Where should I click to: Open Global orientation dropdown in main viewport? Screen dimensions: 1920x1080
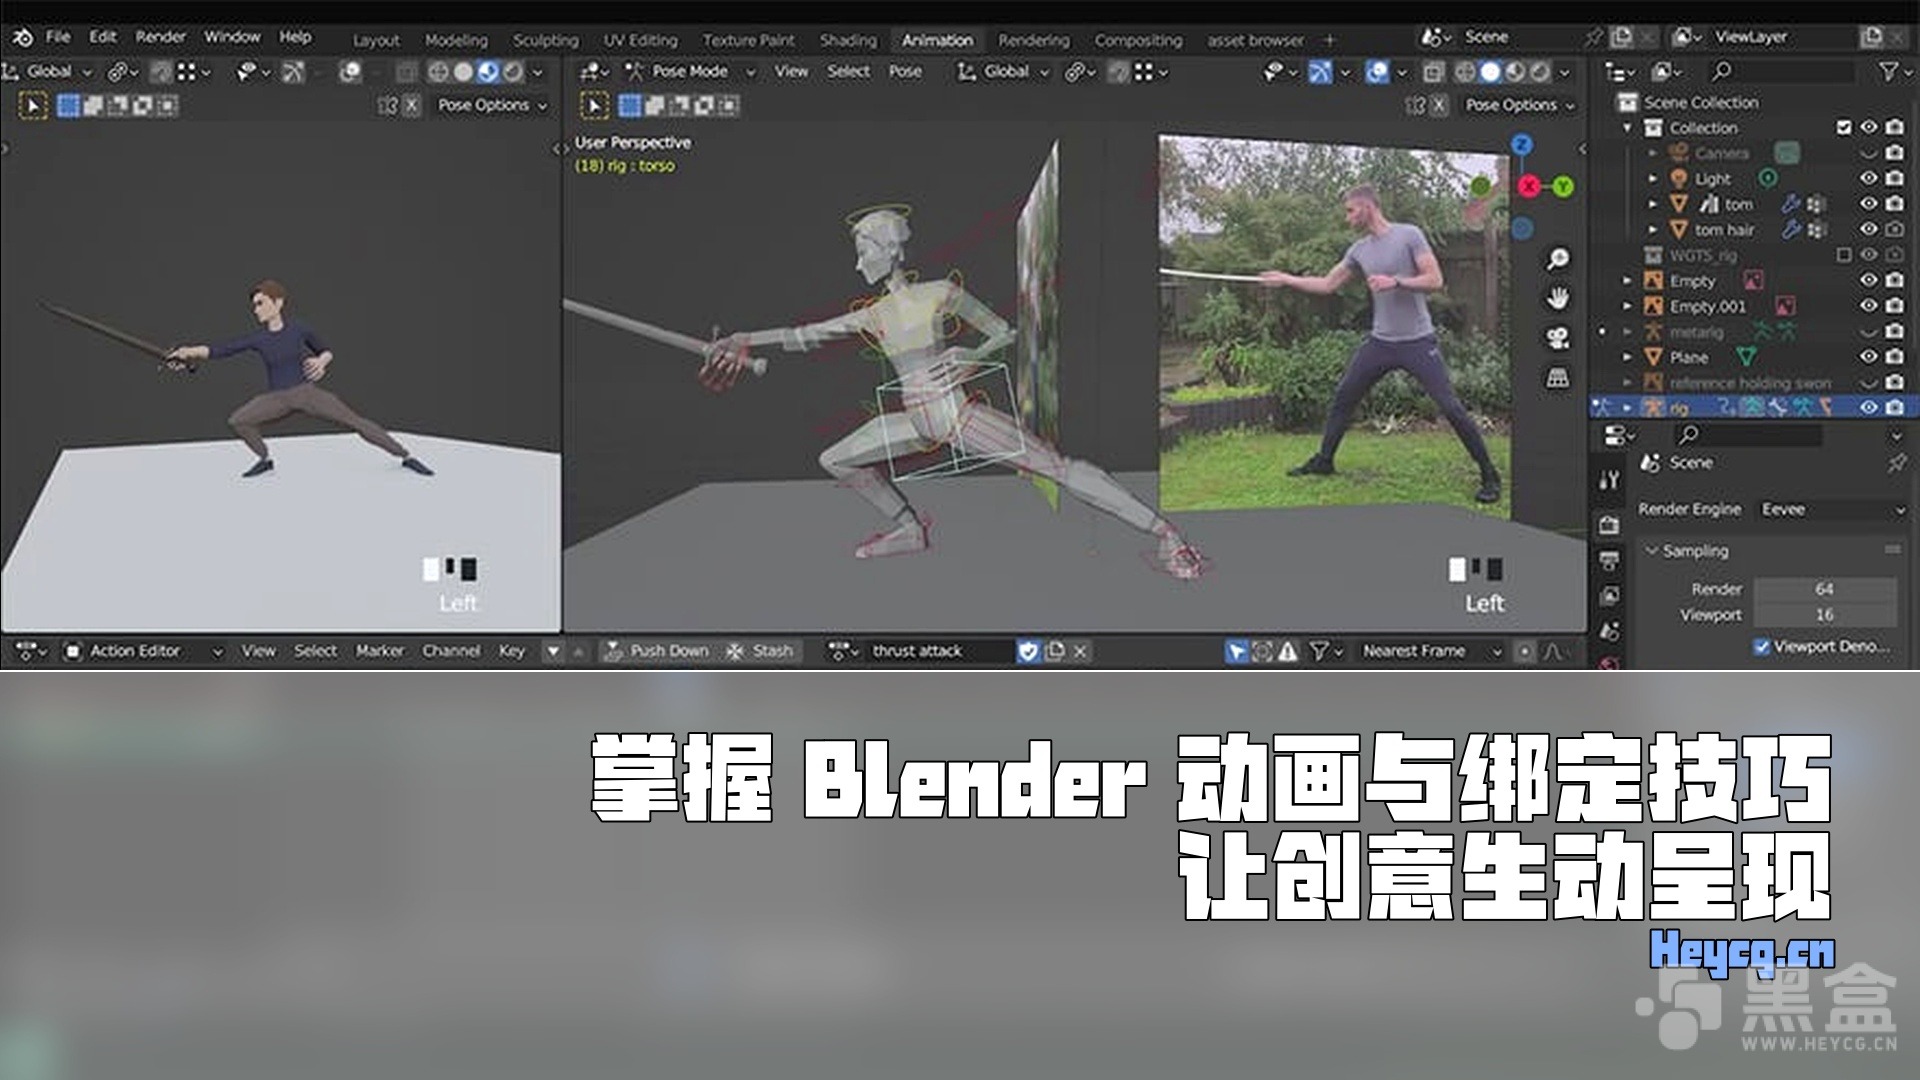pos(1003,72)
